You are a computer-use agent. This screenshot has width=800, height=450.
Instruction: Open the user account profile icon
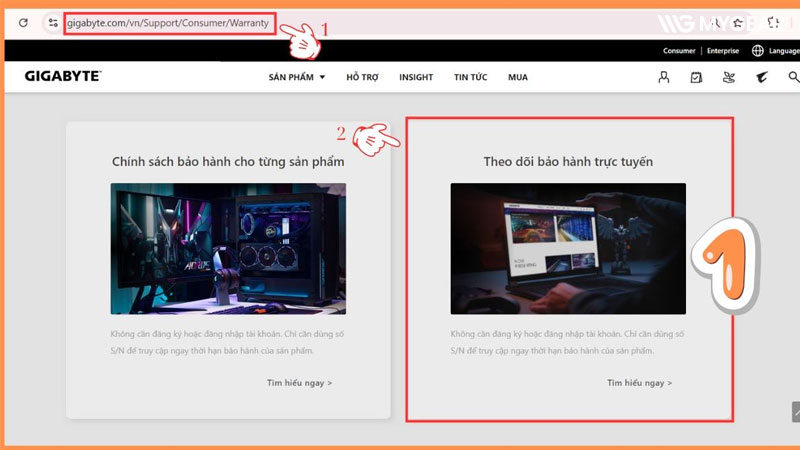pos(664,78)
